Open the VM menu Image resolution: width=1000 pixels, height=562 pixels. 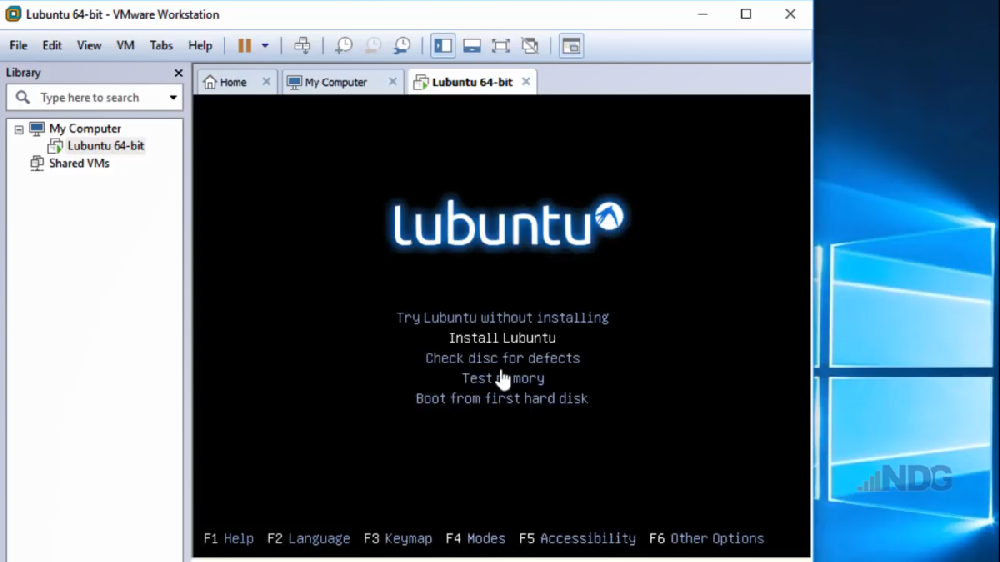(125, 46)
